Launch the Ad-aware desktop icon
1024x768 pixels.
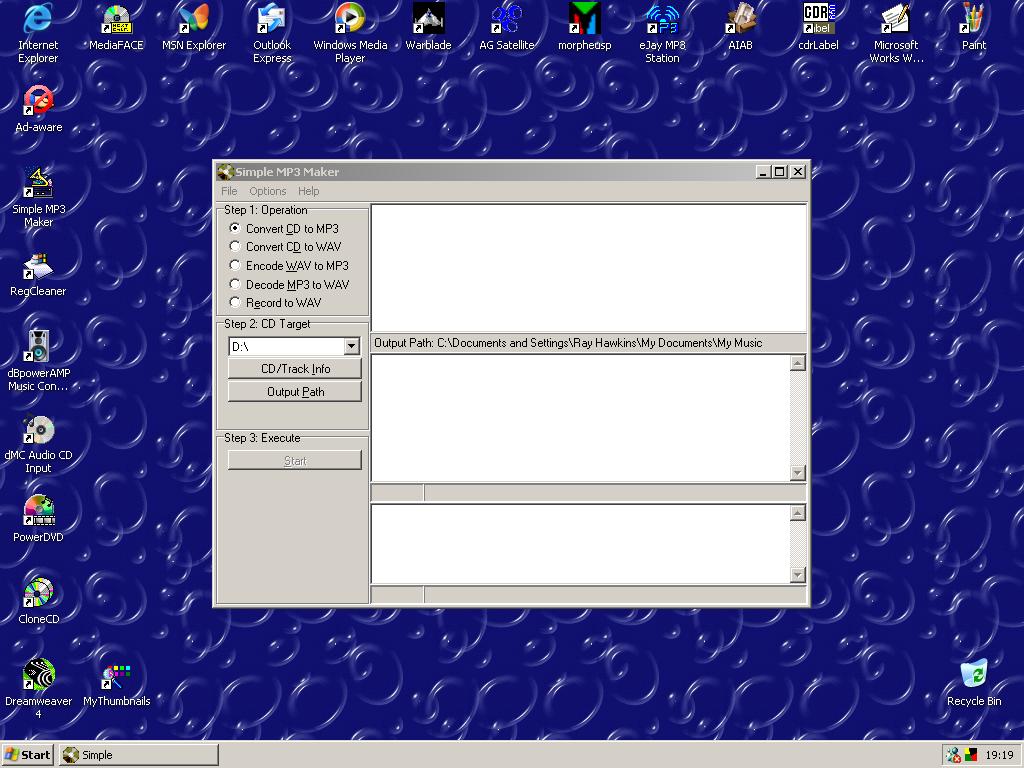tap(39, 101)
